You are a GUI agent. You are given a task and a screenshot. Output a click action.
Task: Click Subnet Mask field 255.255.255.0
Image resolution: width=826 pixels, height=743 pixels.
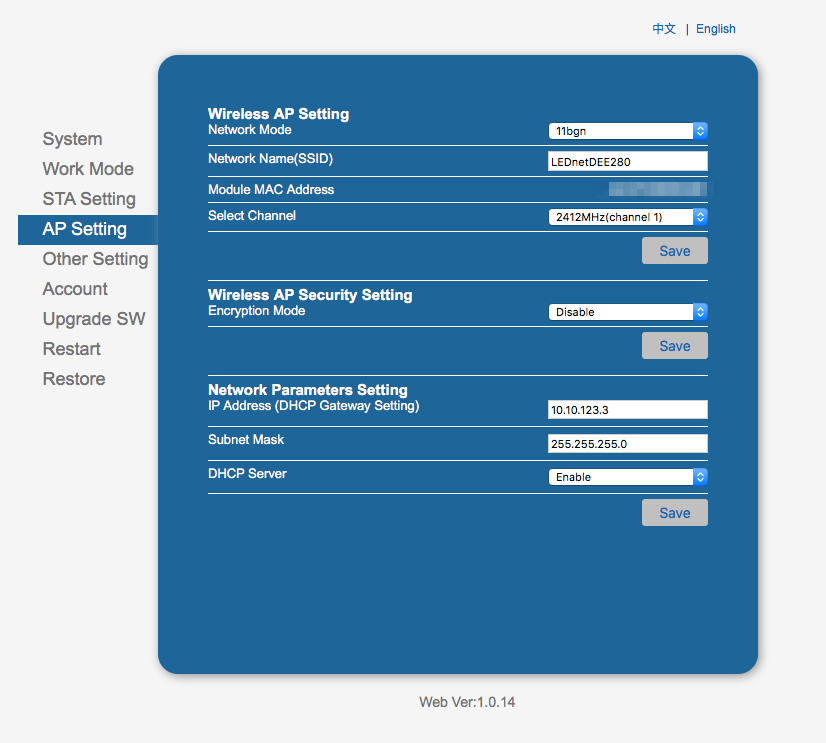628,444
